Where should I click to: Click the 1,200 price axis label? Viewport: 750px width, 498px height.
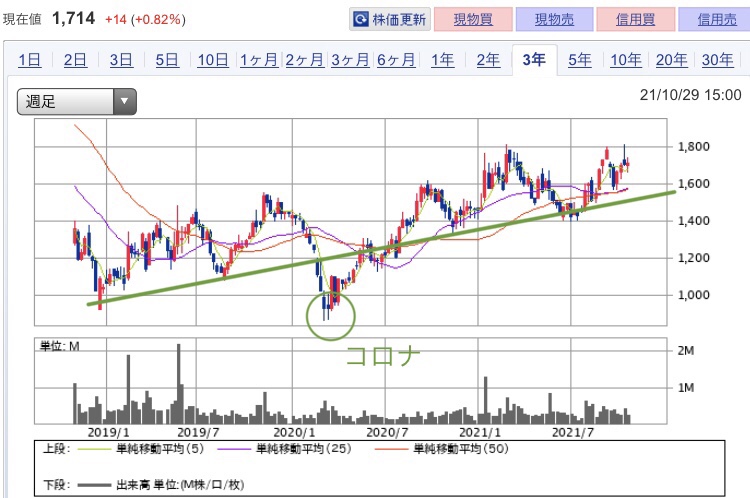pos(694,258)
